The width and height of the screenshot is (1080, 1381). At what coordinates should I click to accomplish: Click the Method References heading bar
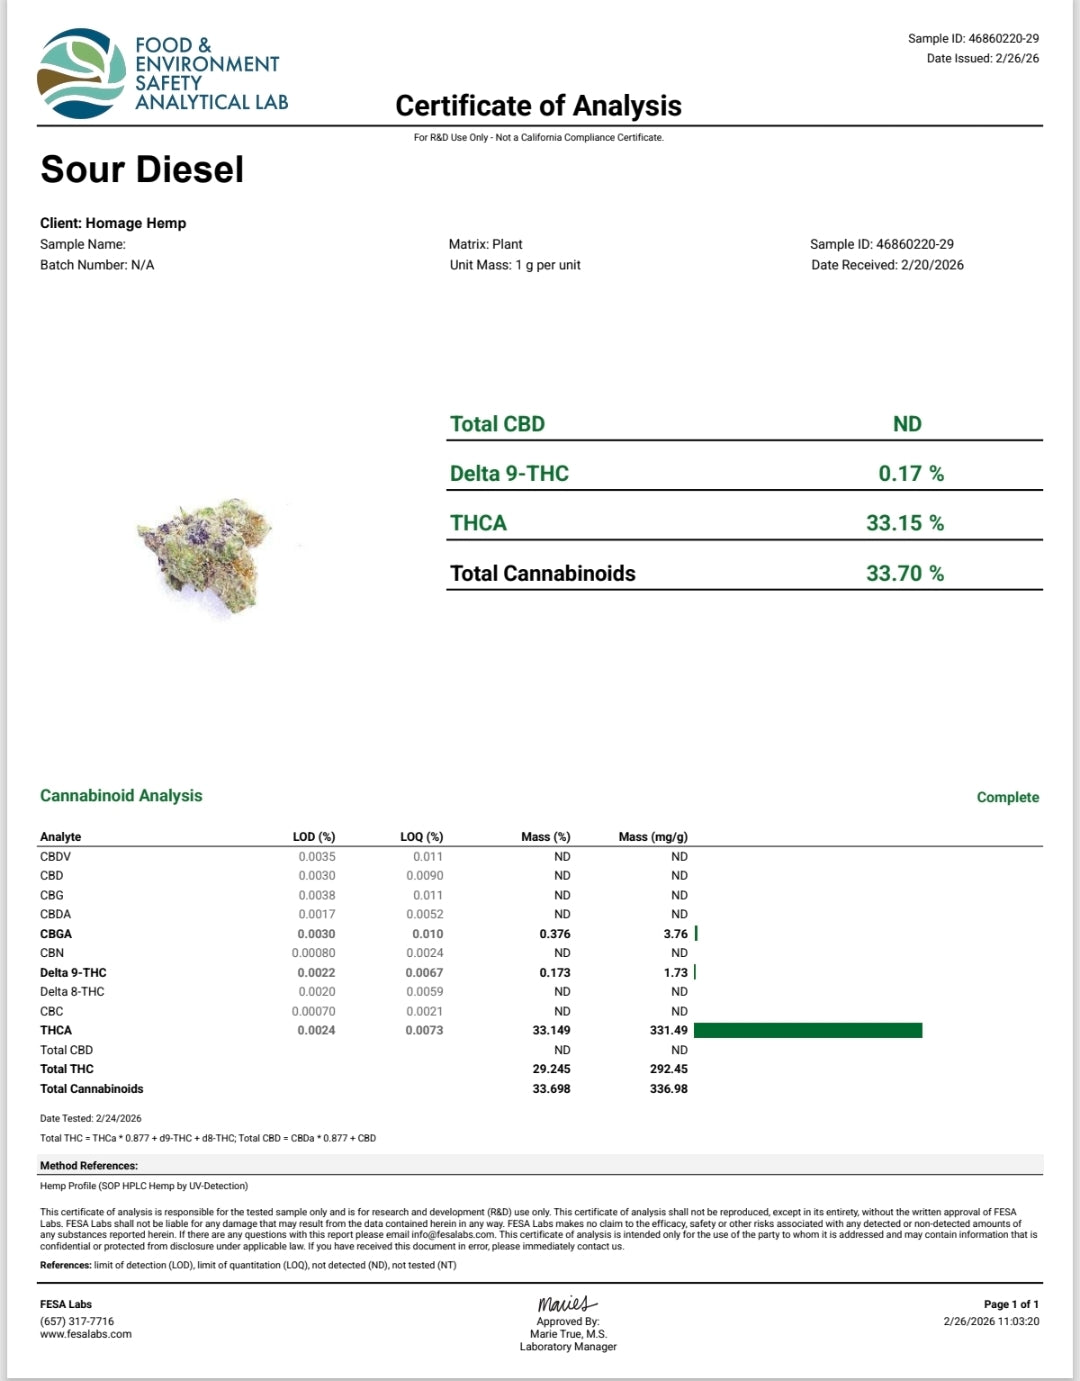[x=540, y=1165]
